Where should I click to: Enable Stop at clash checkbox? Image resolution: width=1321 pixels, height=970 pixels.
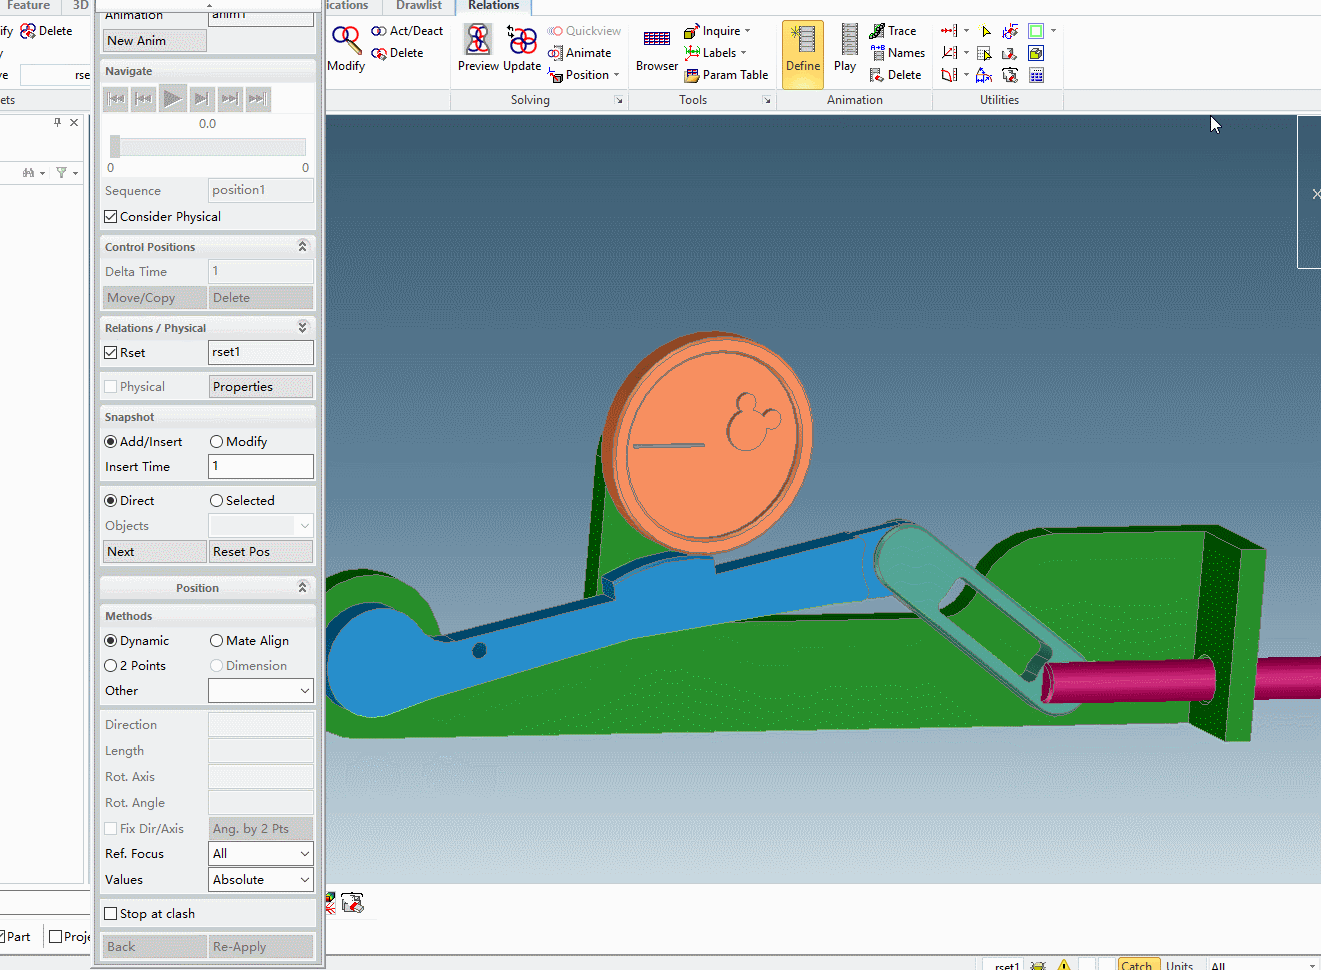pyautogui.click(x=111, y=913)
